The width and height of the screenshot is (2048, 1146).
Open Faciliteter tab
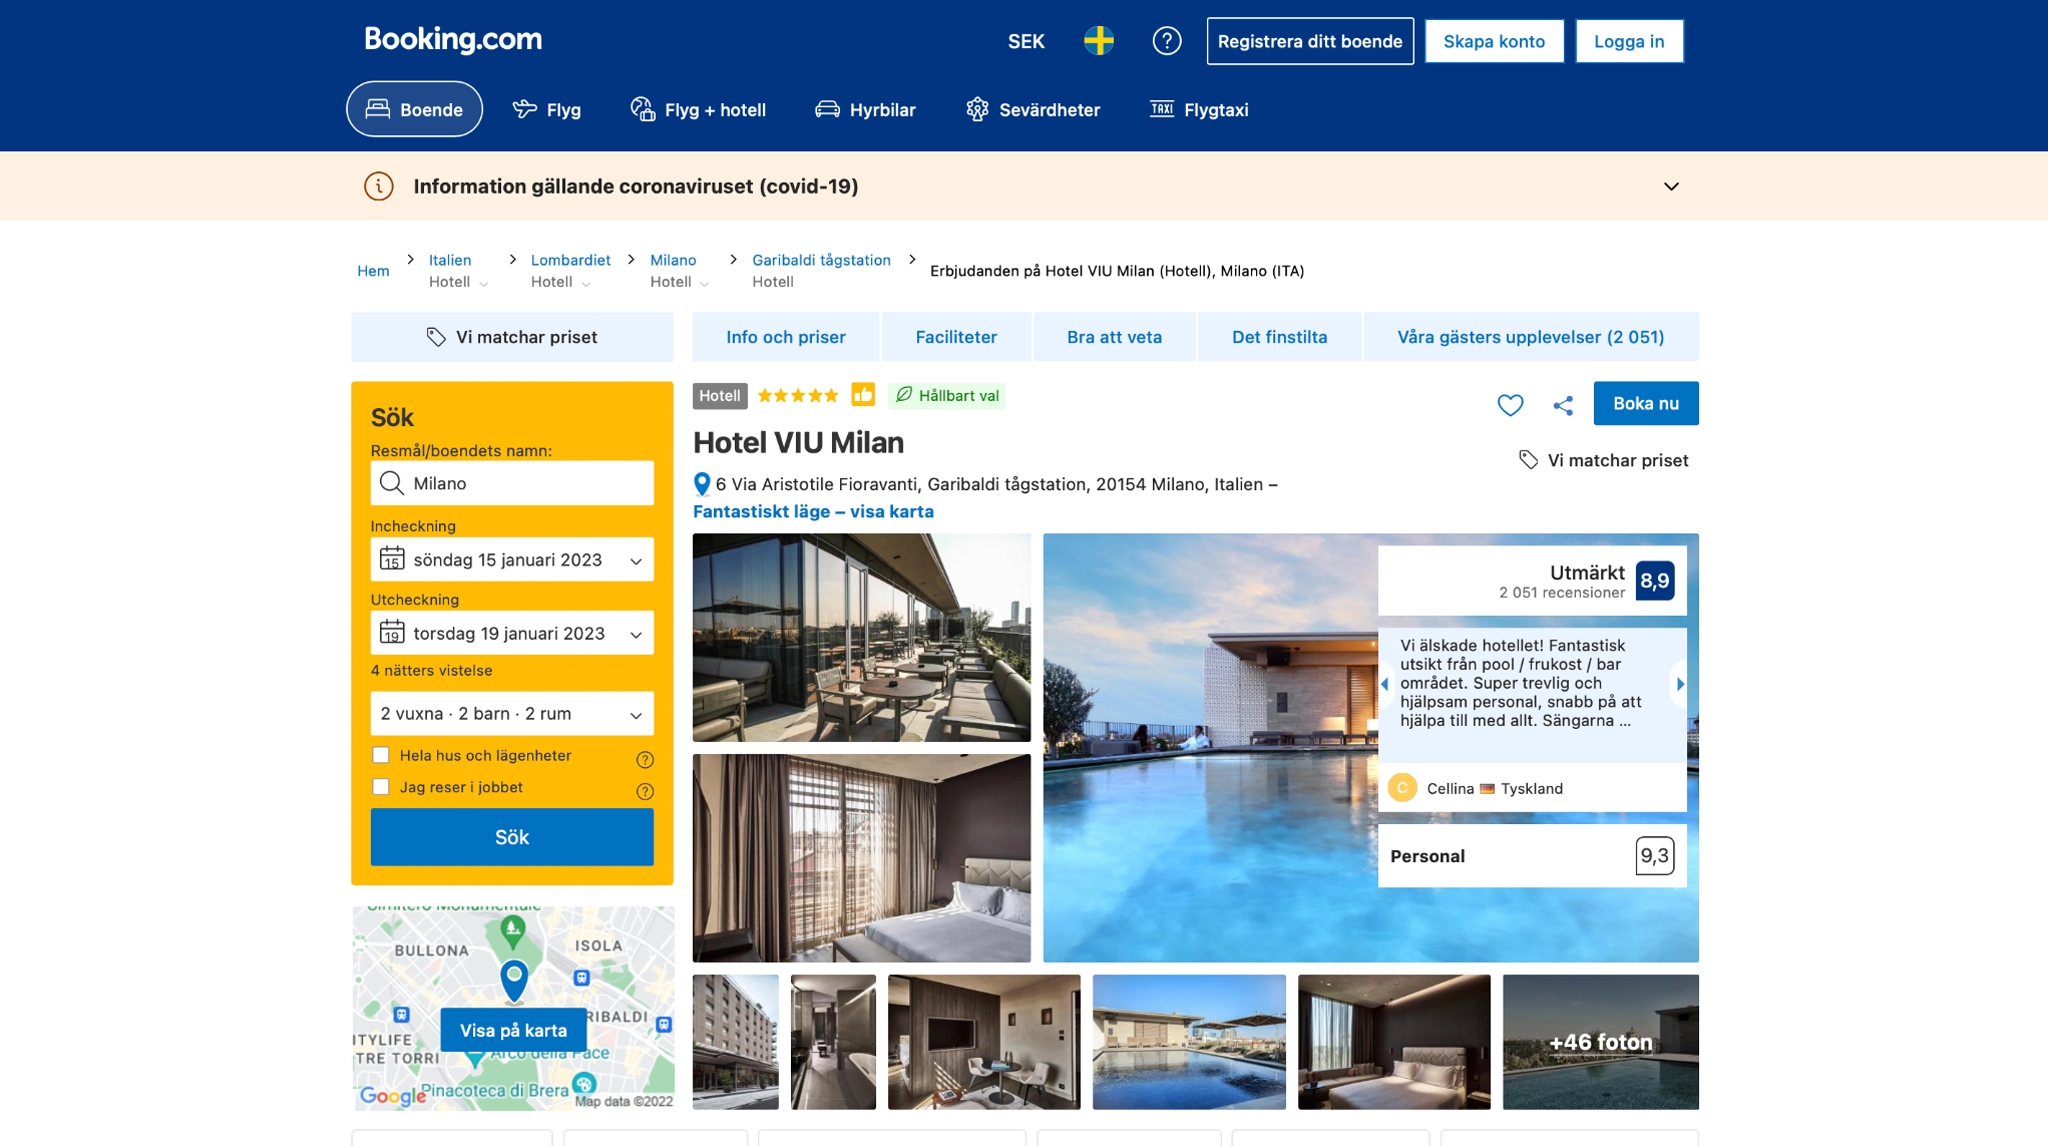tap(956, 337)
